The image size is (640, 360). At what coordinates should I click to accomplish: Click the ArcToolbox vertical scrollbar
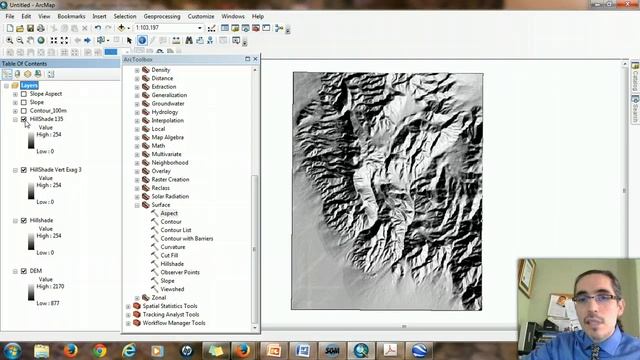pos(255,249)
